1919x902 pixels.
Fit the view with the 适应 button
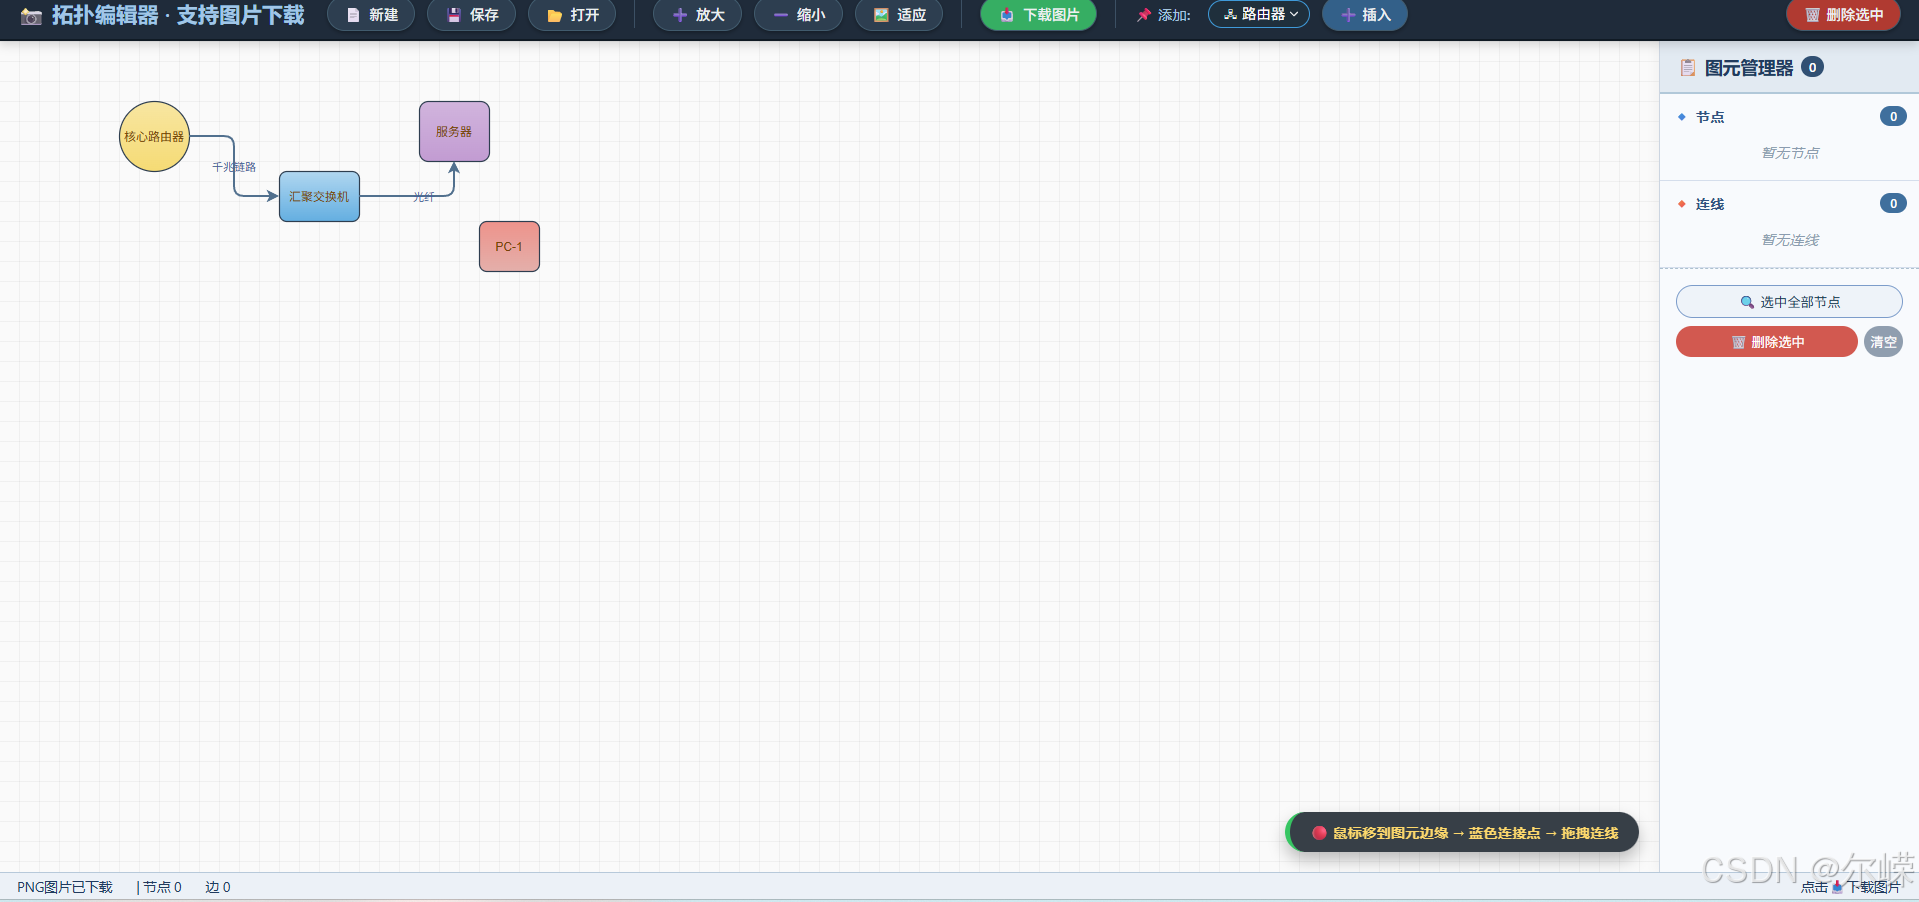(x=899, y=15)
